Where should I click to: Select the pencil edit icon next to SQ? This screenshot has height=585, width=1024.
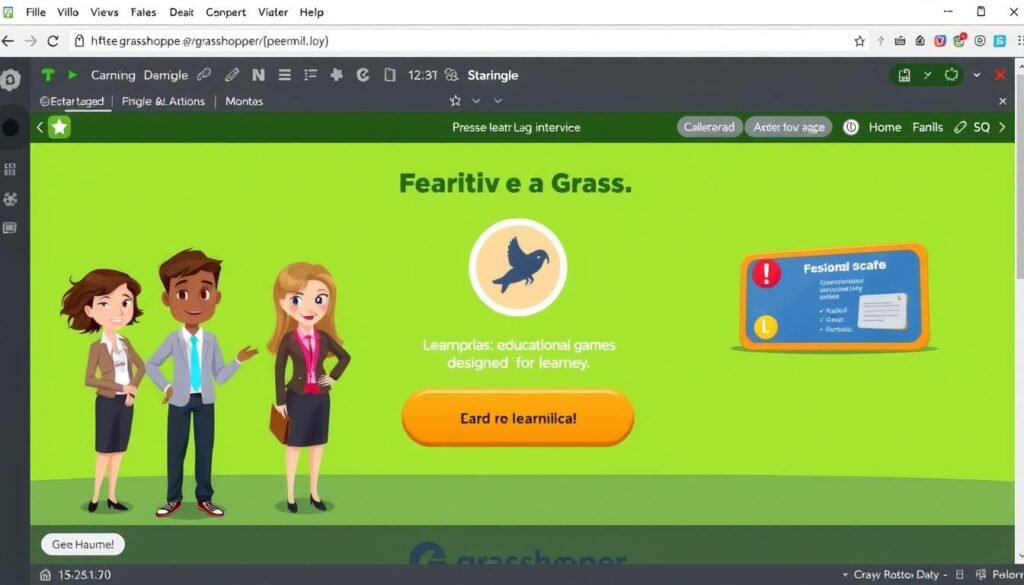coord(960,127)
